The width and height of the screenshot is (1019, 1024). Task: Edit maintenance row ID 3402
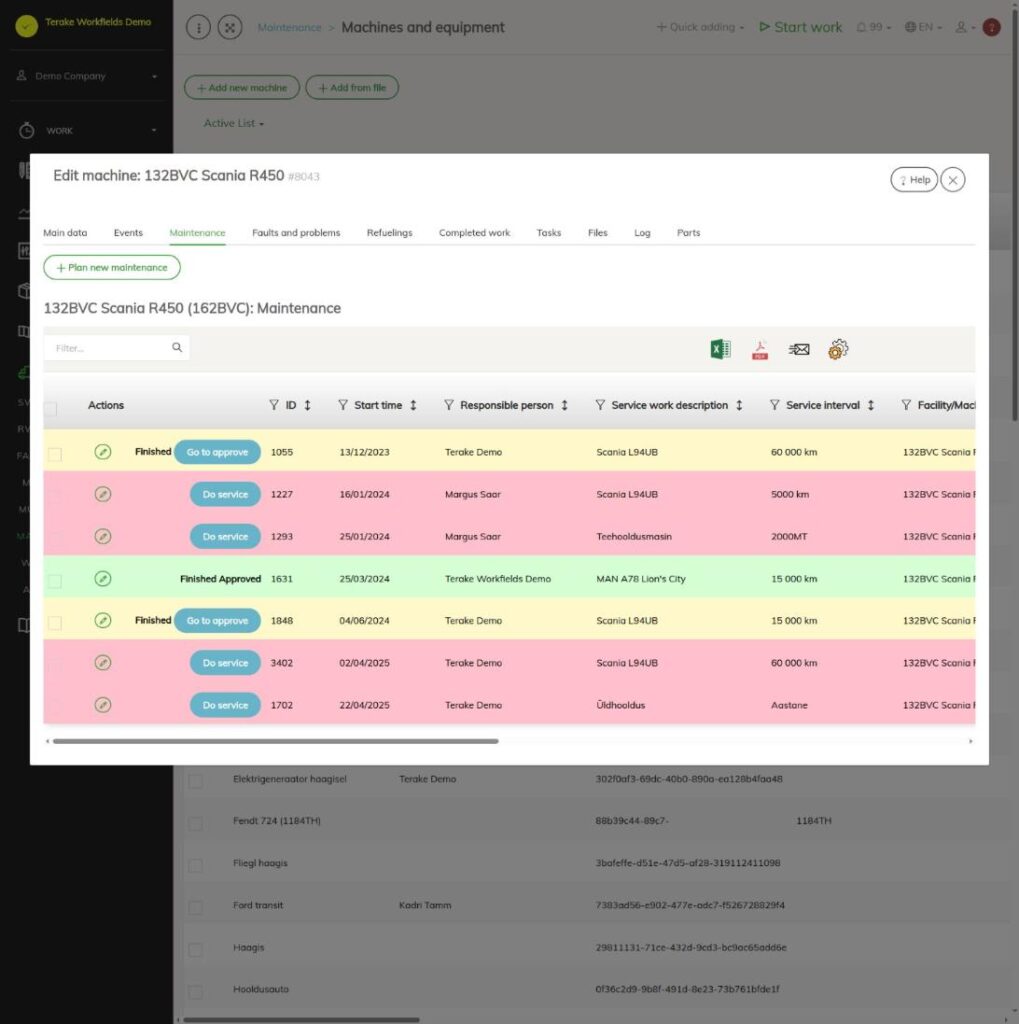103,663
